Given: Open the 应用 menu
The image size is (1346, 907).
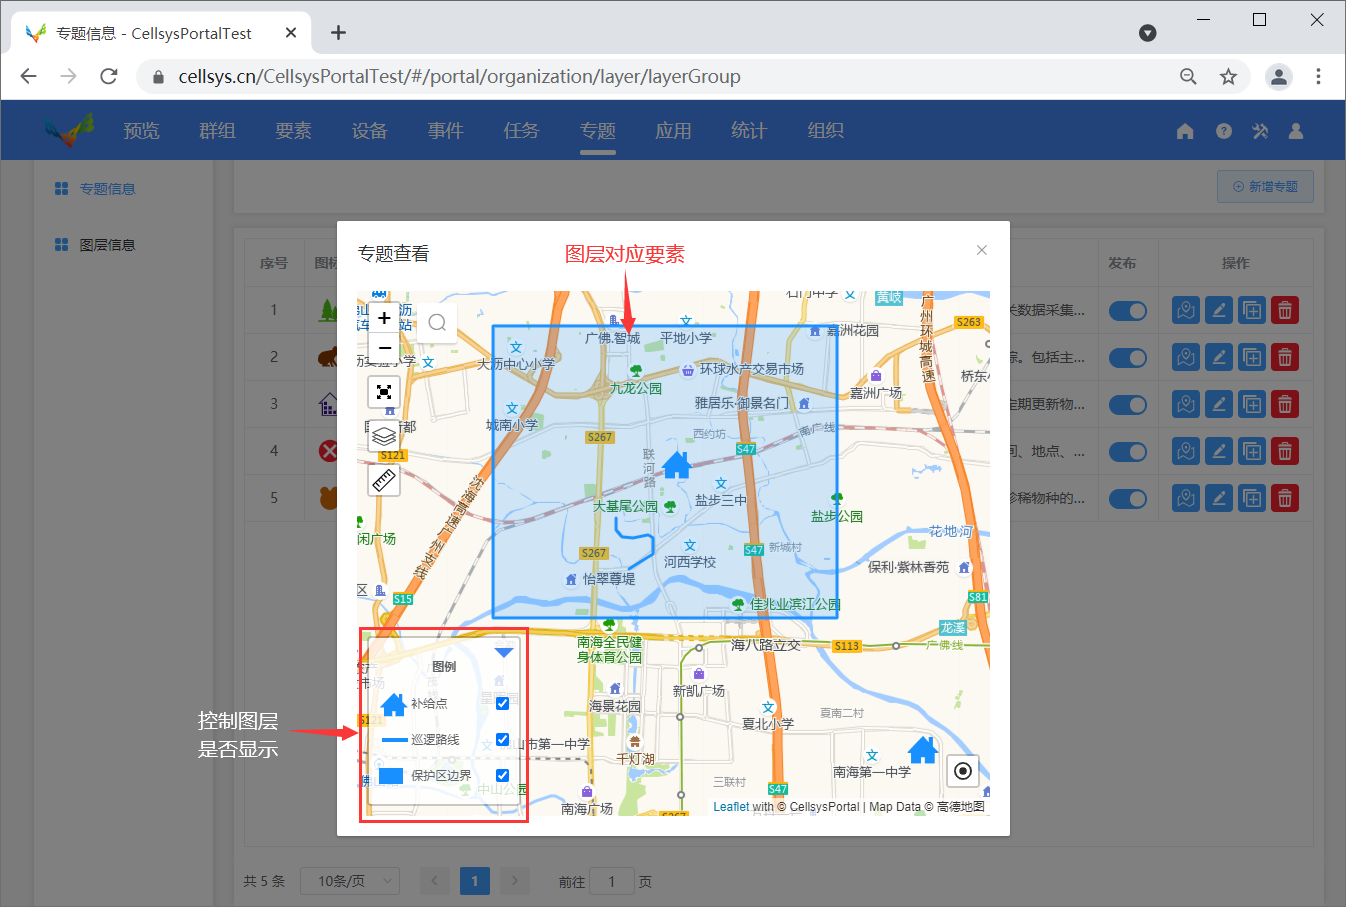Looking at the screenshot, I should click(x=673, y=131).
